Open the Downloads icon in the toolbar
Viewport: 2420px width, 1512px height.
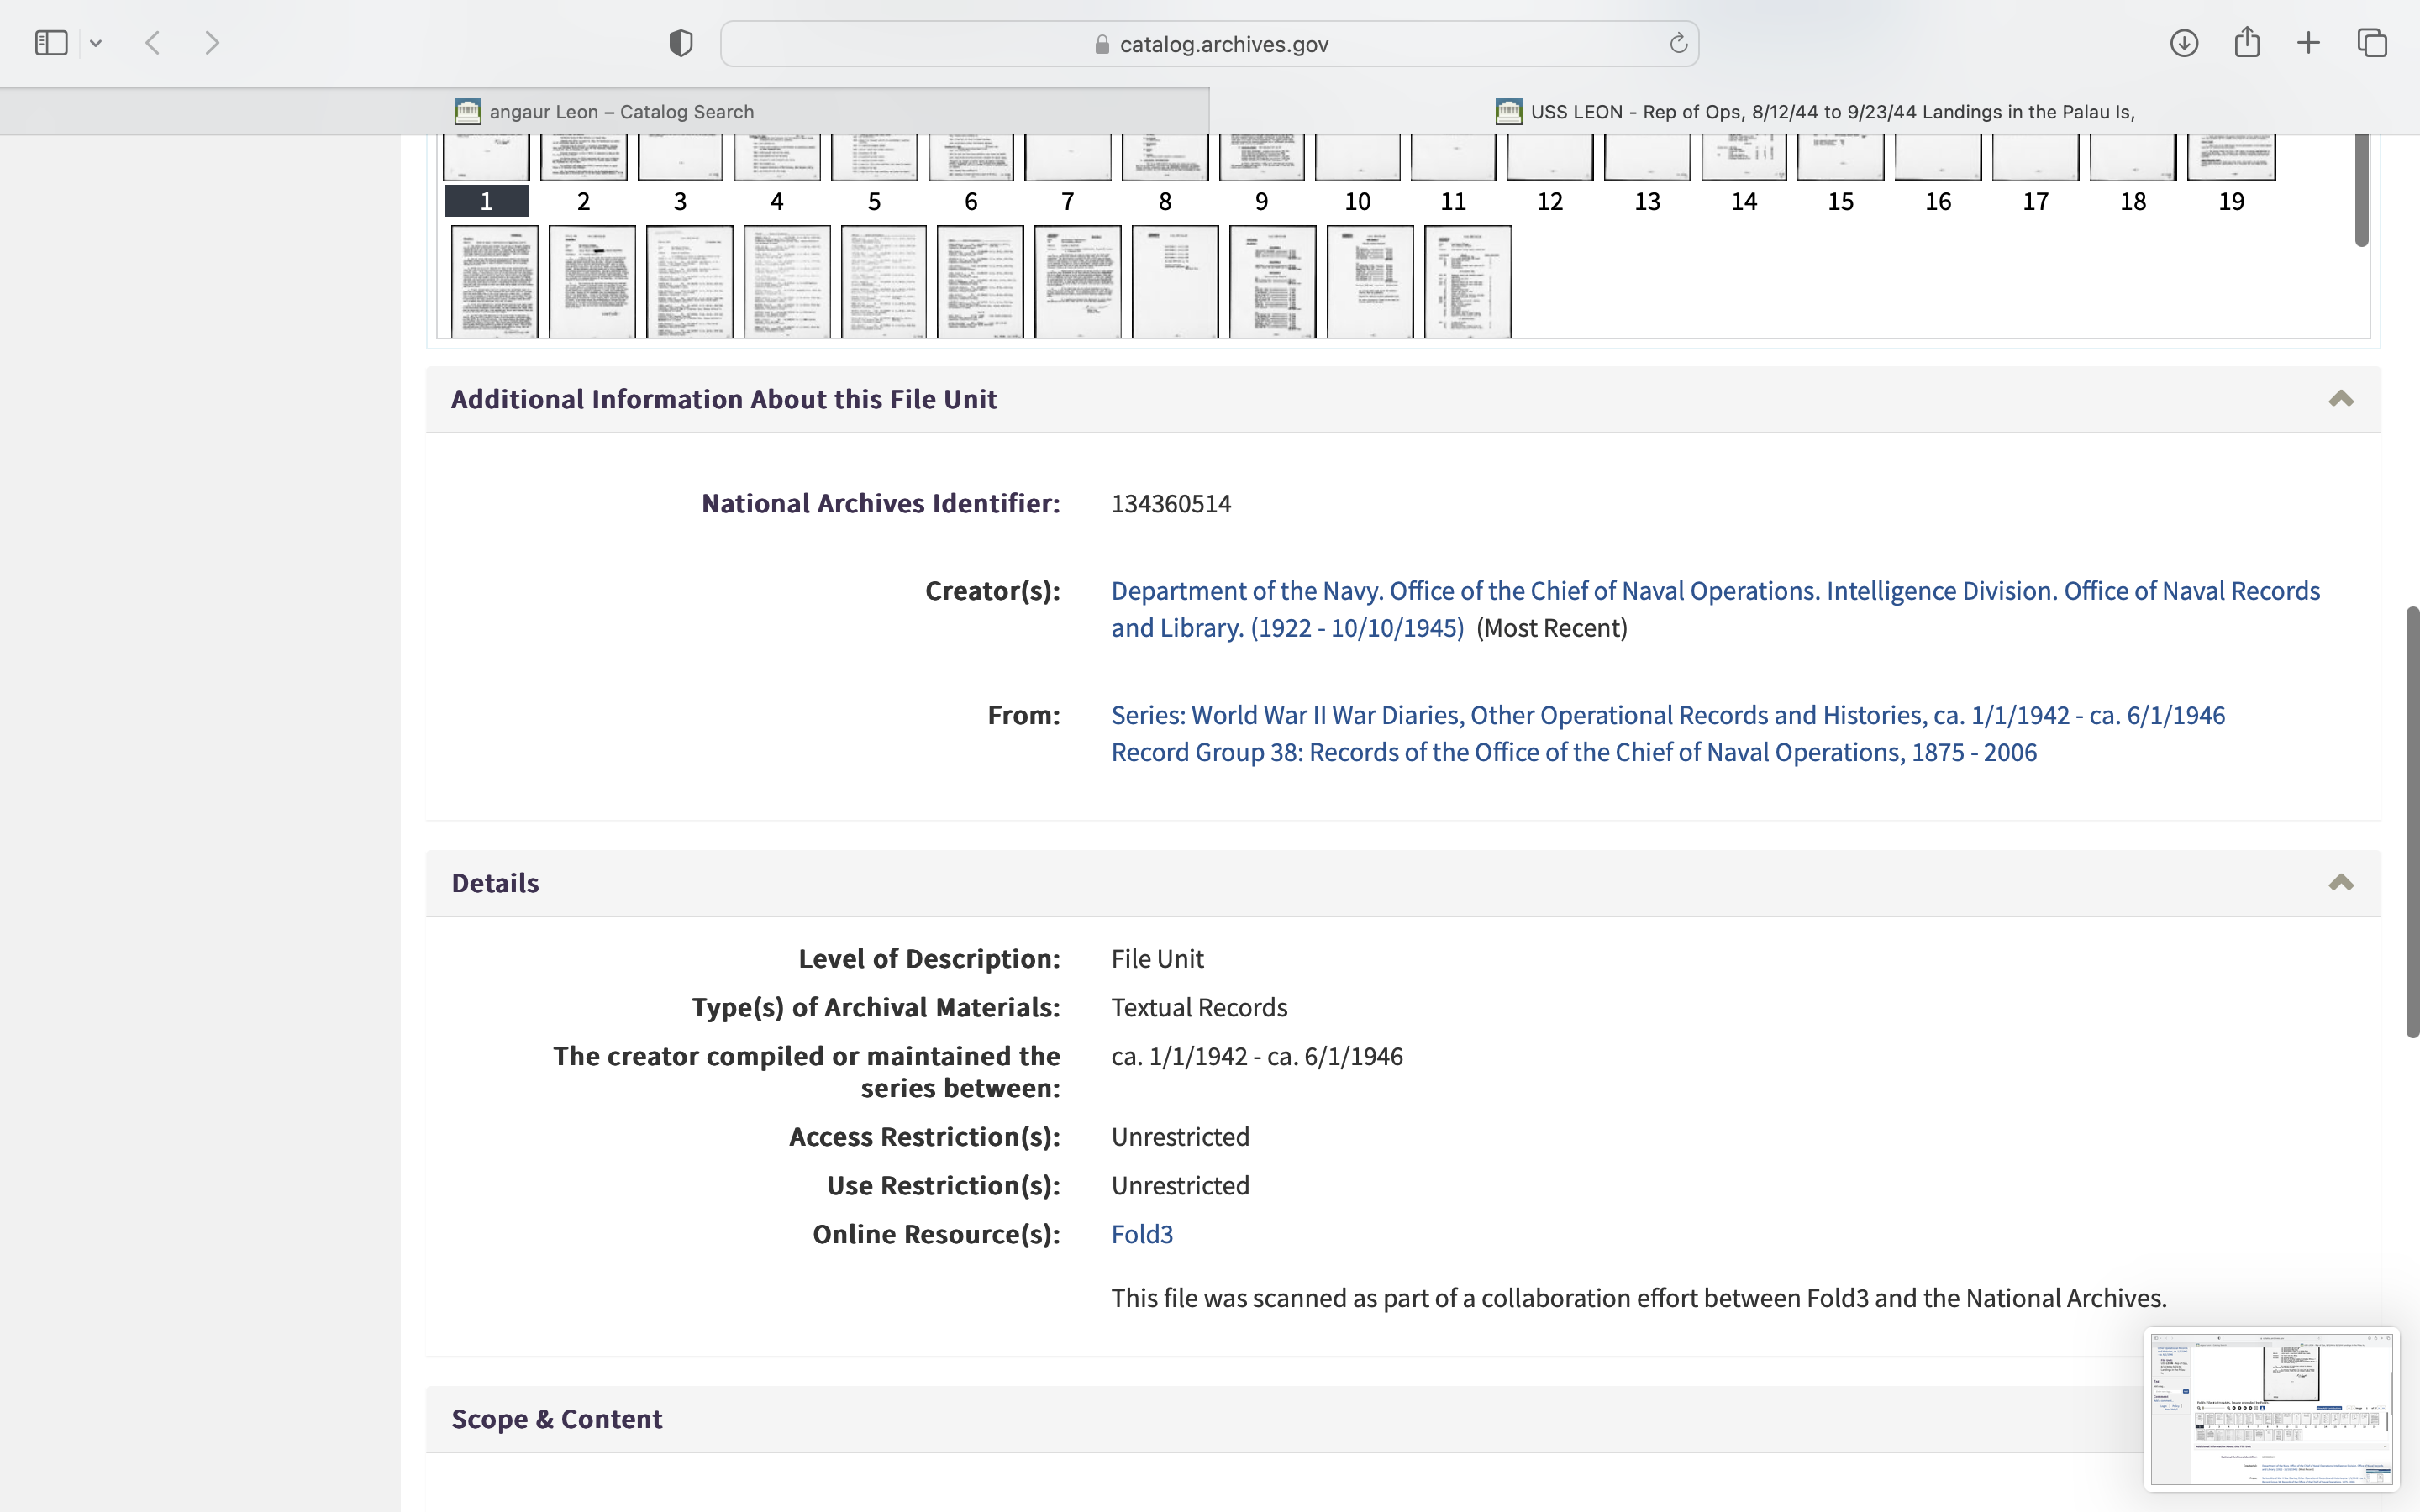2184,43
